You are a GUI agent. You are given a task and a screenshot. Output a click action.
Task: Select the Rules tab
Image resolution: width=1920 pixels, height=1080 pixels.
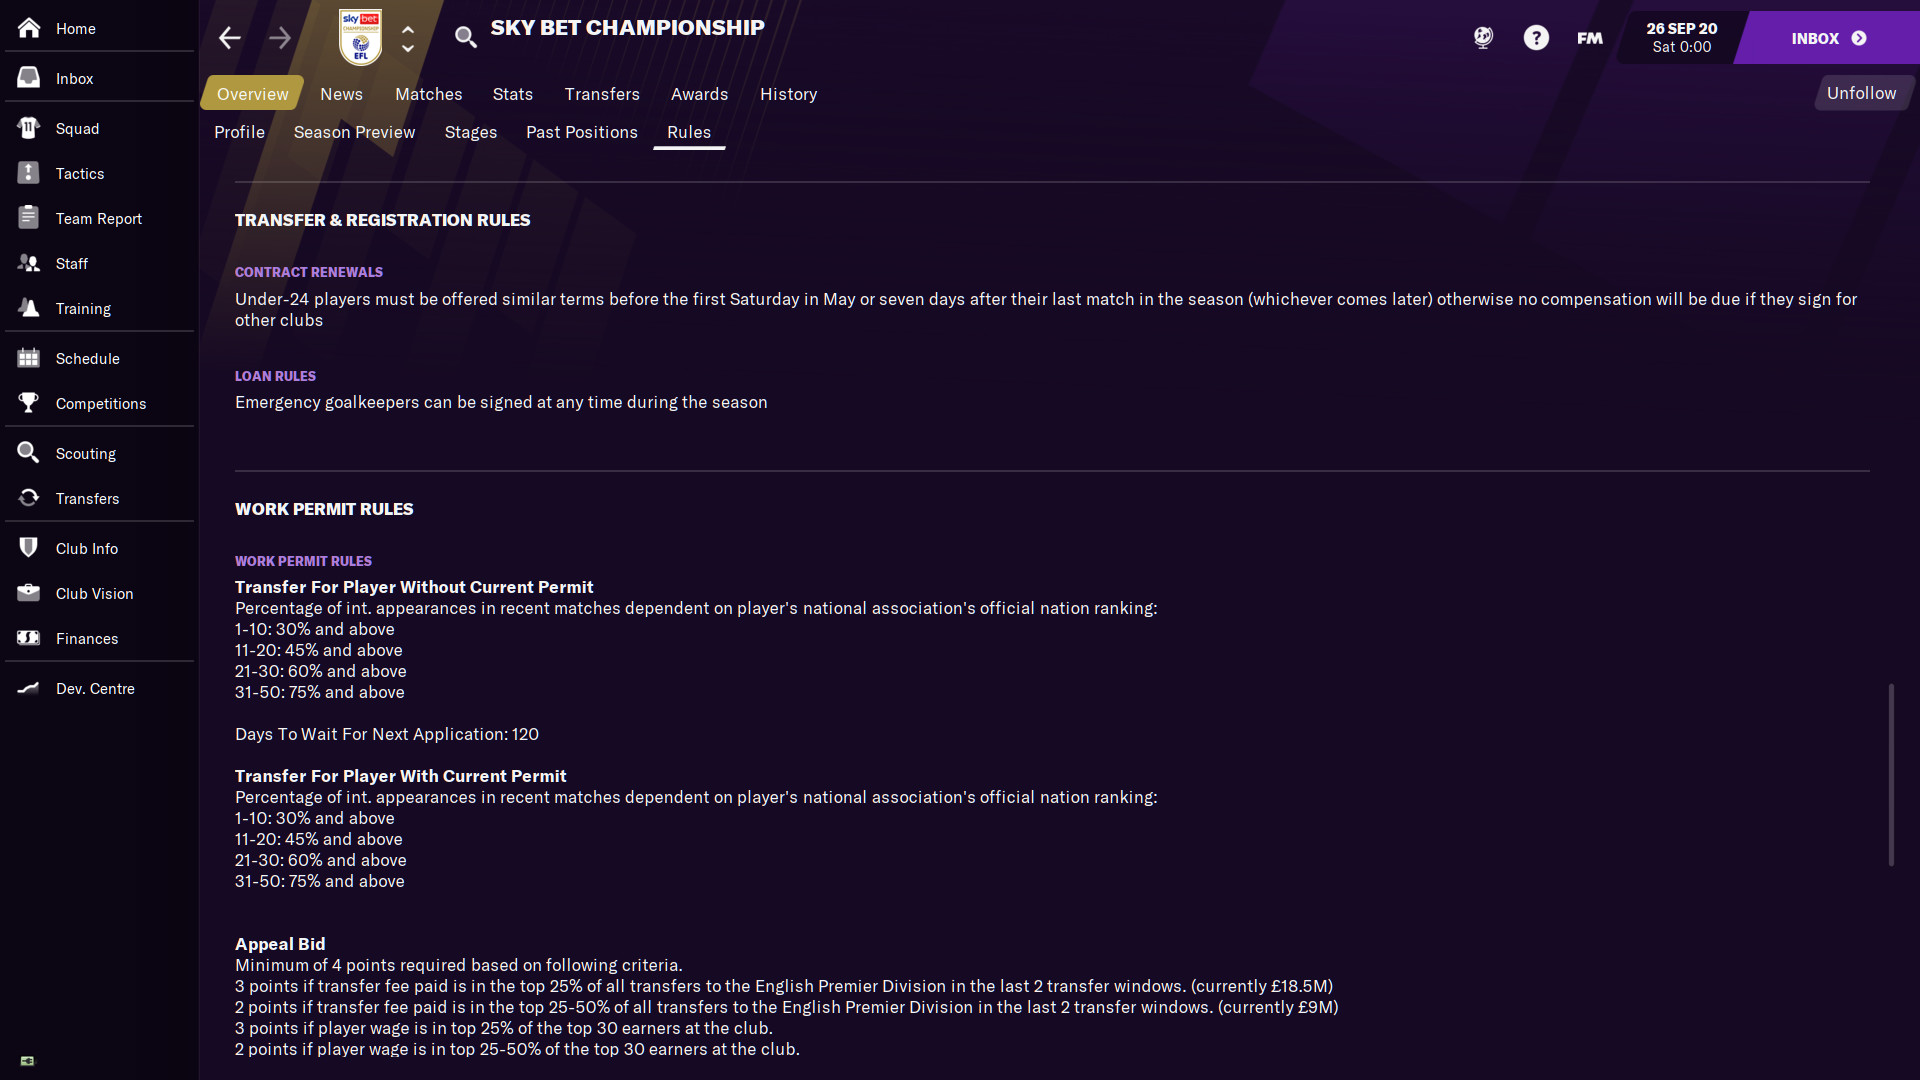click(687, 132)
